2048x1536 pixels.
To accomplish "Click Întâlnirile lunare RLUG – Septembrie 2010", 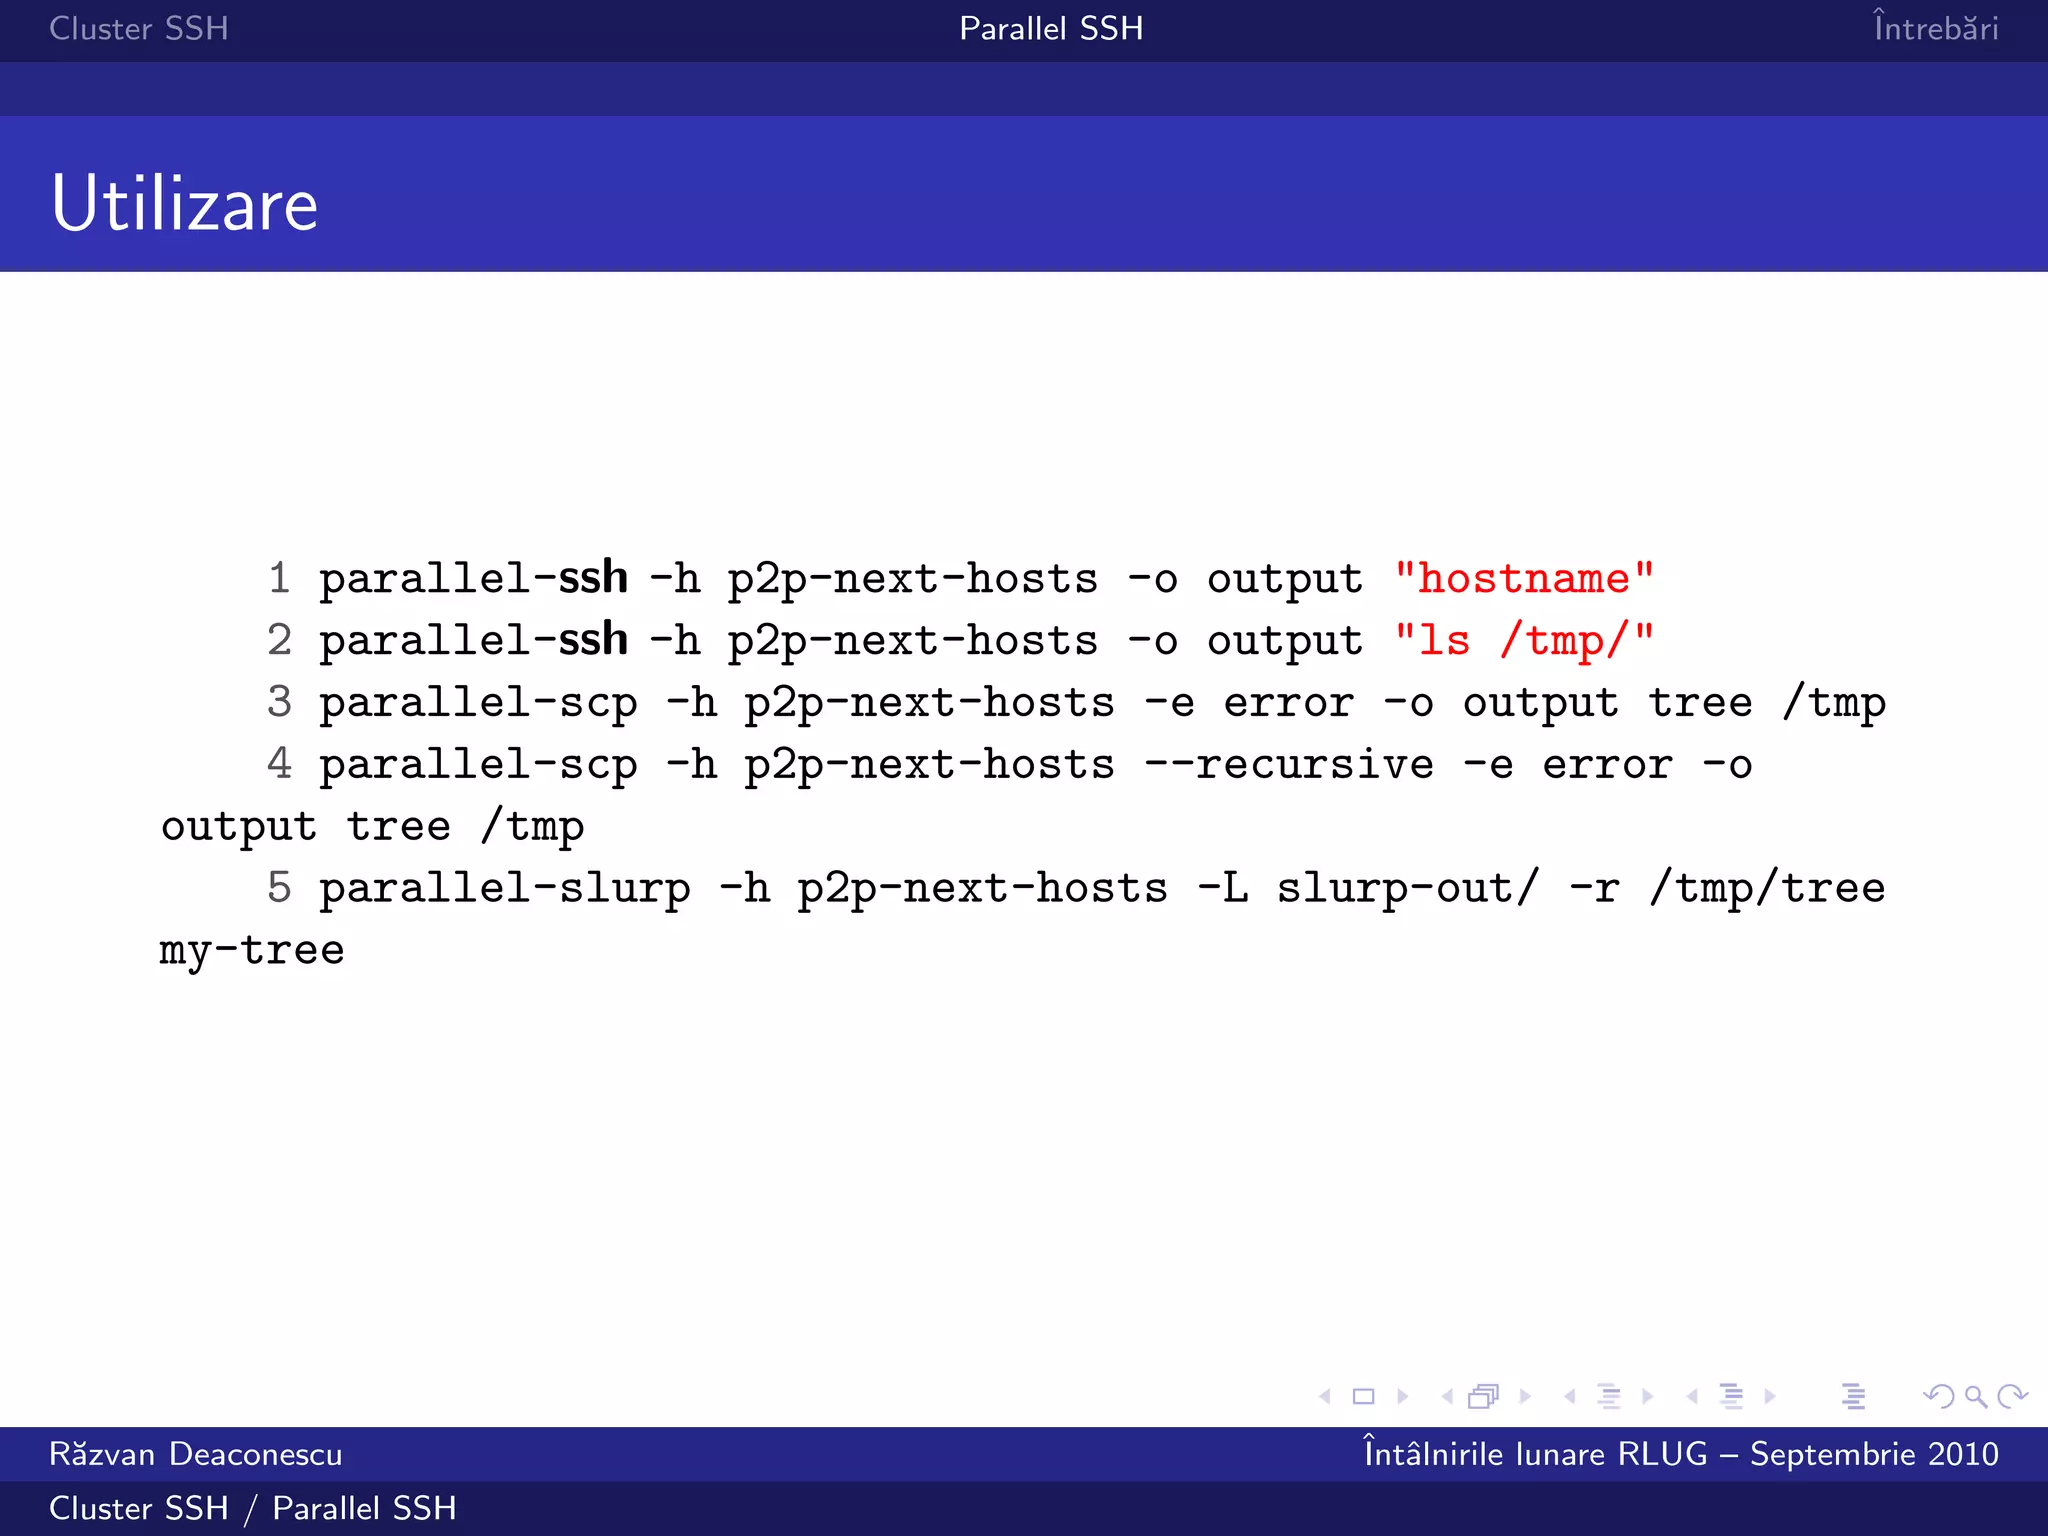I will point(1681,1452).
